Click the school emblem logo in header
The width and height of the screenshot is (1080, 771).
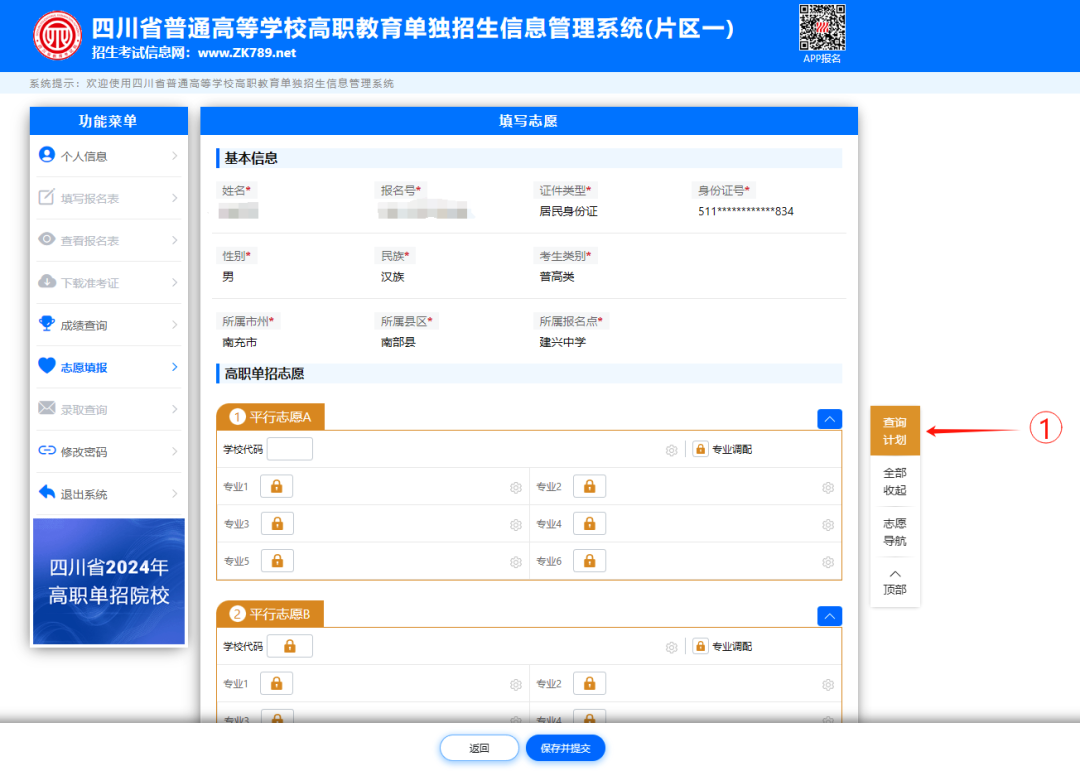click(58, 35)
